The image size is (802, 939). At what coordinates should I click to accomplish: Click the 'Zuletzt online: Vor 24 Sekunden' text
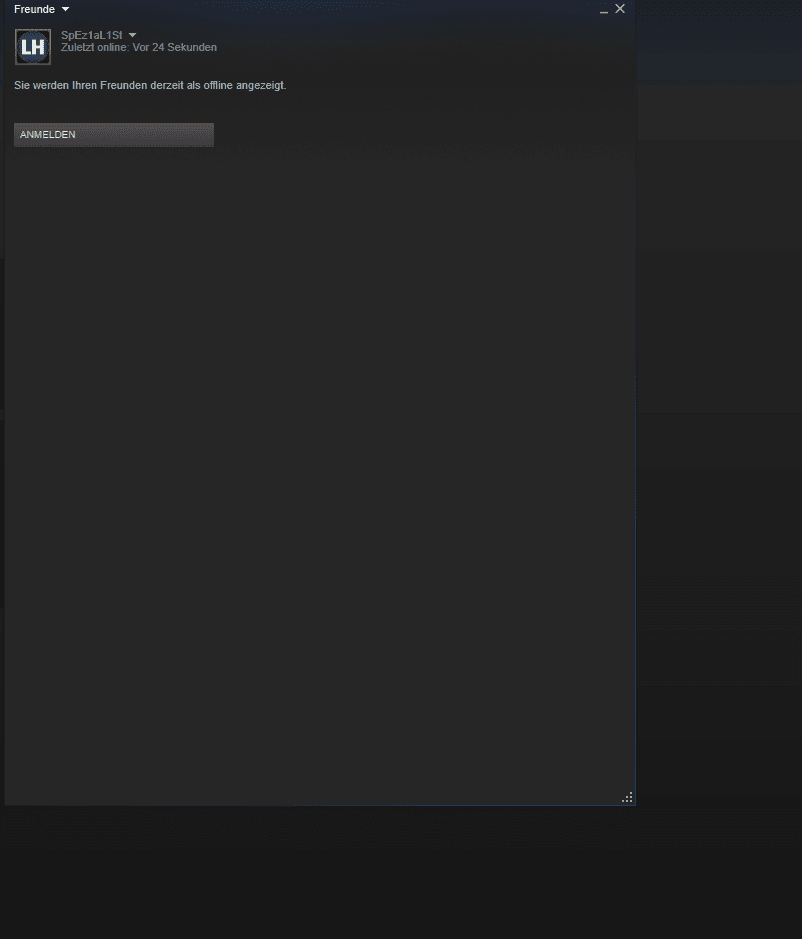pyautogui.click(x=139, y=47)
